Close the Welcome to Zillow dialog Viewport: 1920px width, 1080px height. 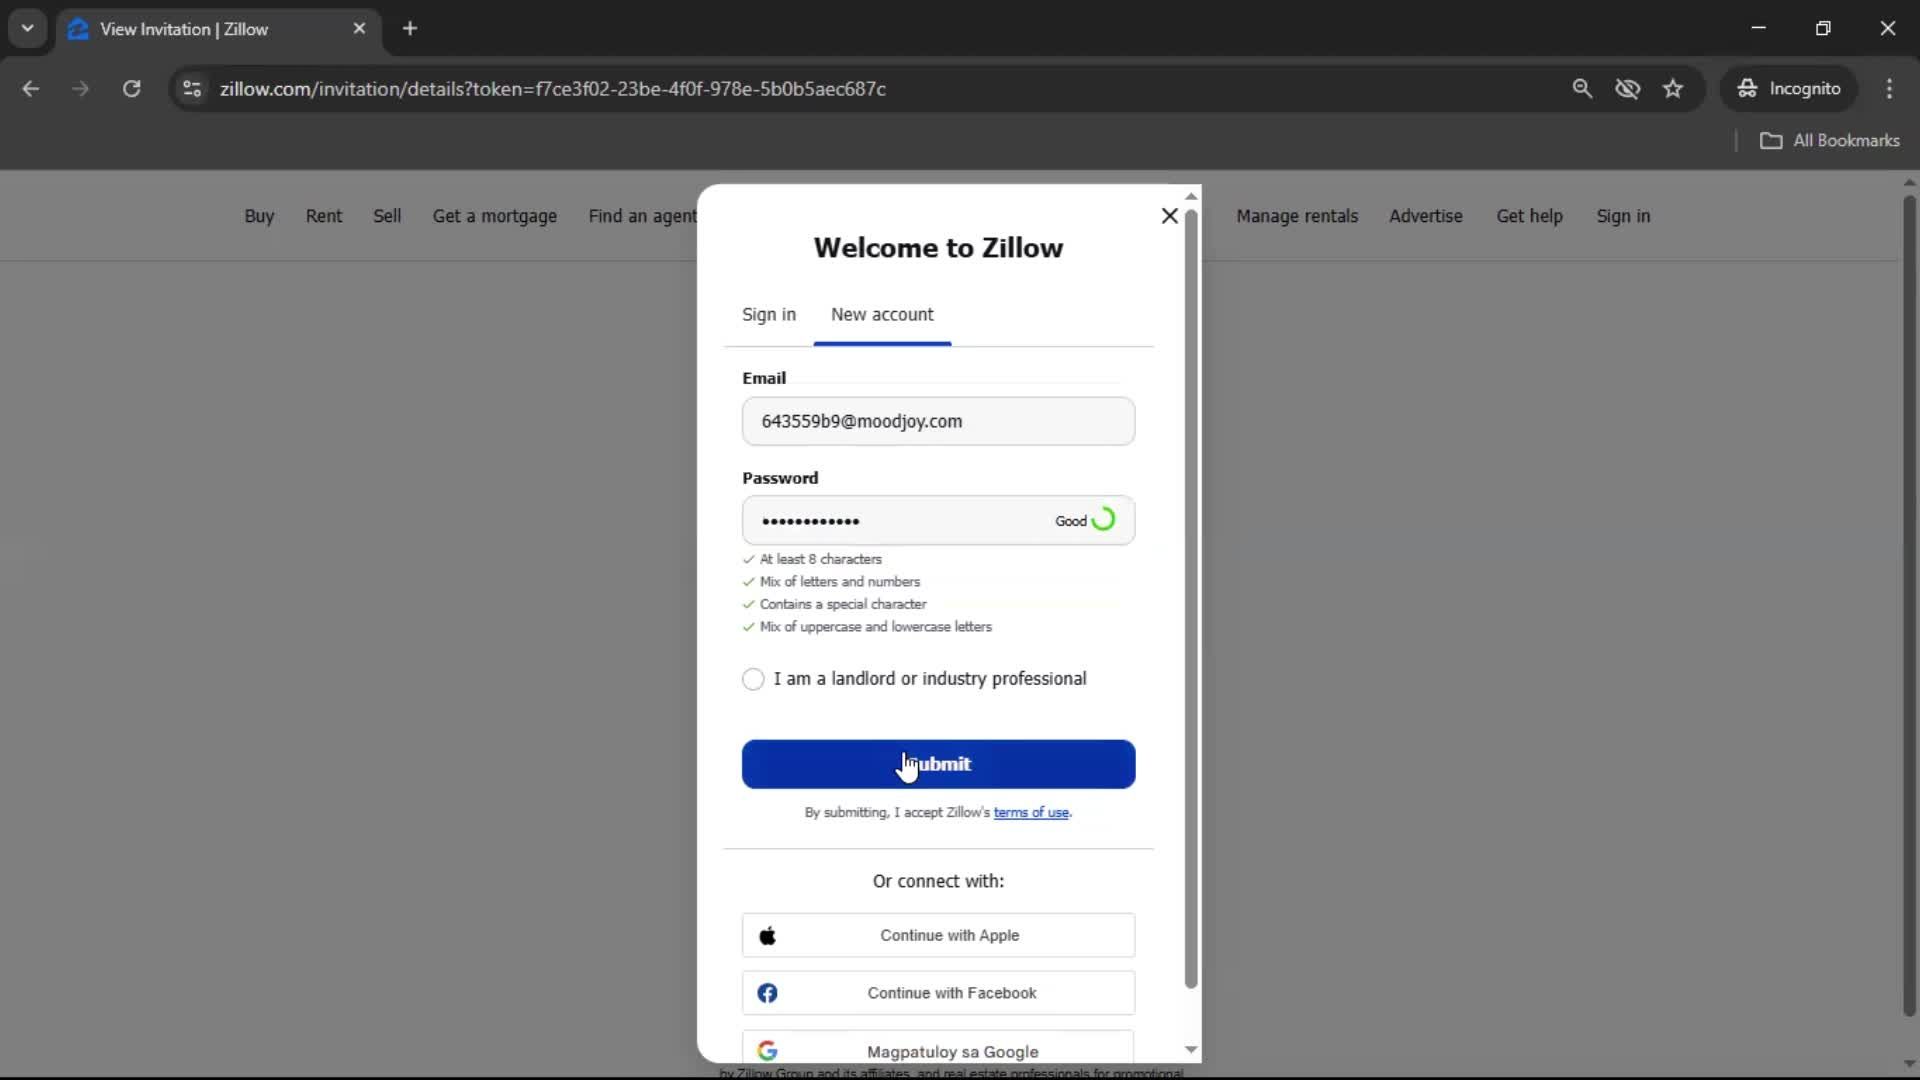[x=1169, y=215]
